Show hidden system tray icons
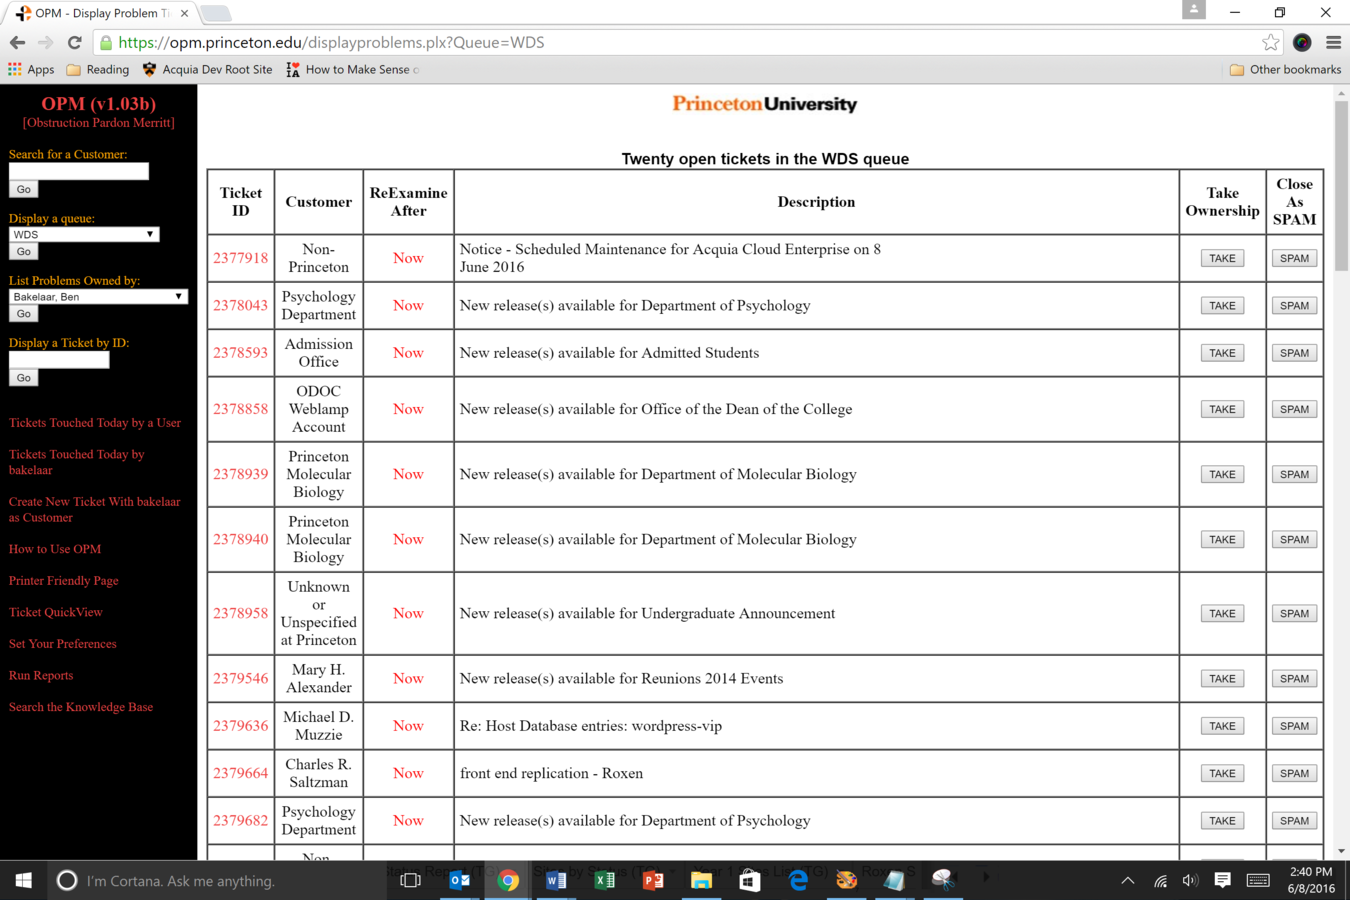This screenshot has width=1350, height=900. click(x=1127, y=881)
